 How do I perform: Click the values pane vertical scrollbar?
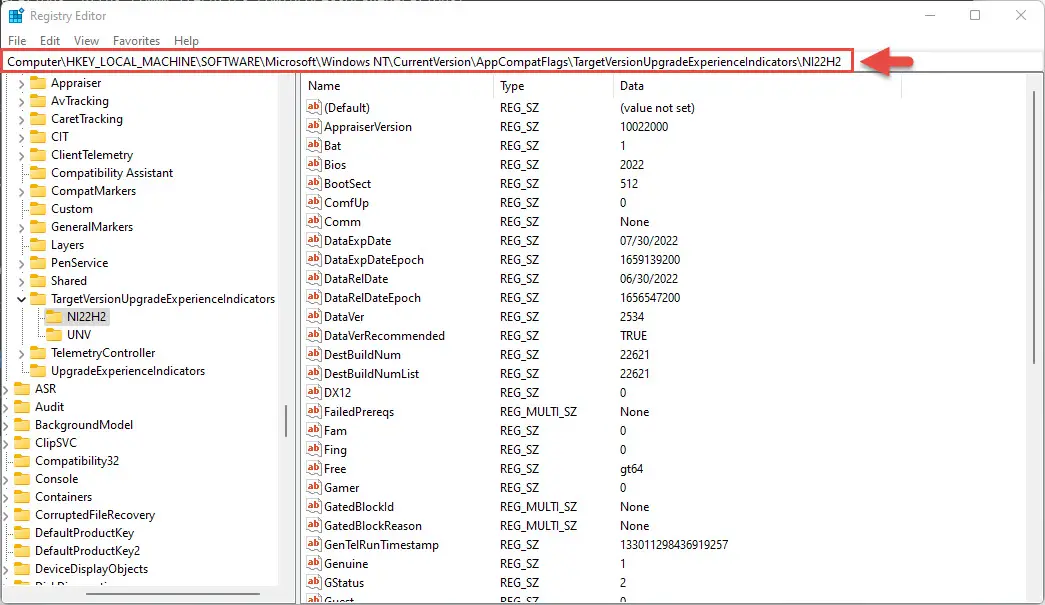click(1034, 227)
